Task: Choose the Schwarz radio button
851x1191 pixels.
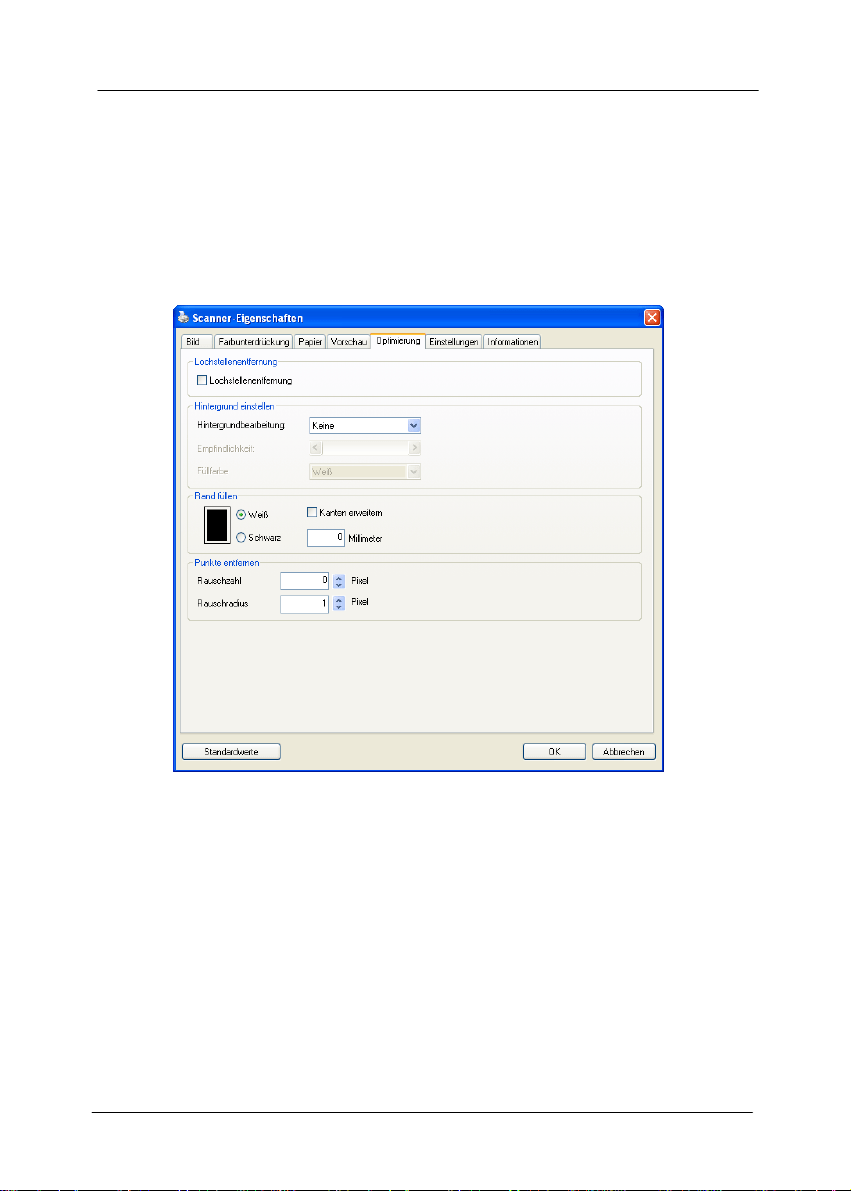Action: [x=241, y=537]
